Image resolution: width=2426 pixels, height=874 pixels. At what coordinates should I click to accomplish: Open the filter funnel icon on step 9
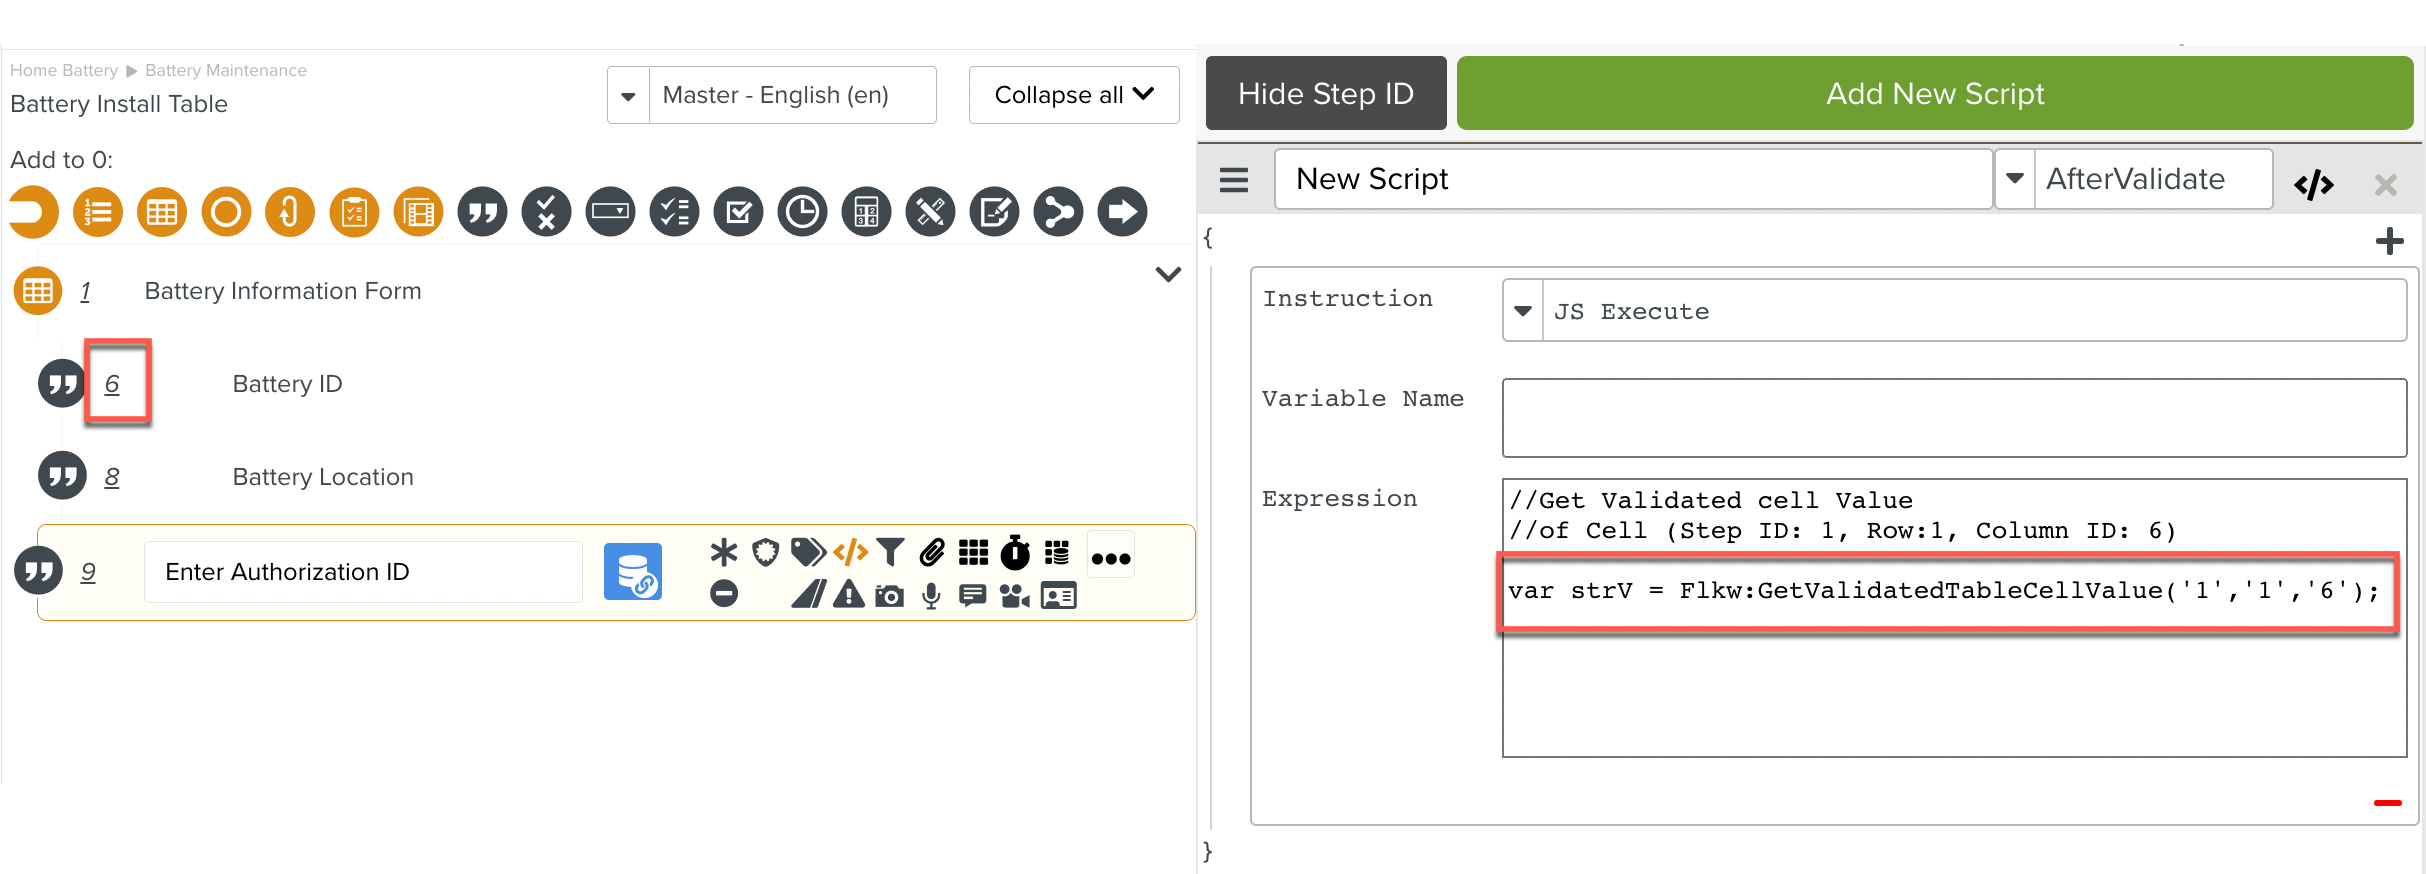[x=890, y=552]
